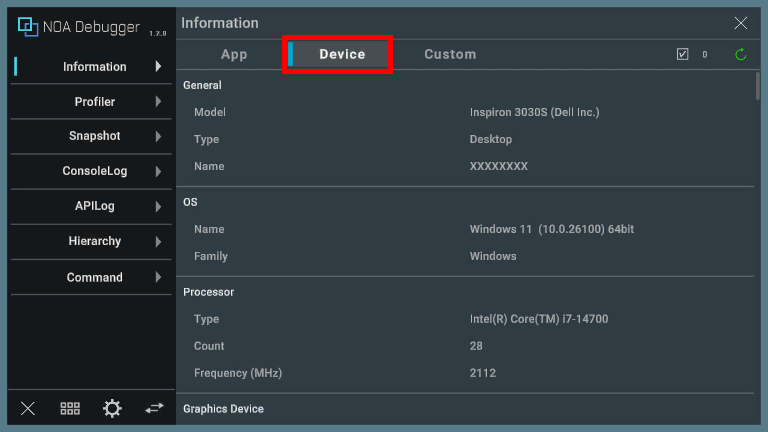Toggle the checkbox beside the refresh icon
The image size is (768, 432).
tap(683, 55)
